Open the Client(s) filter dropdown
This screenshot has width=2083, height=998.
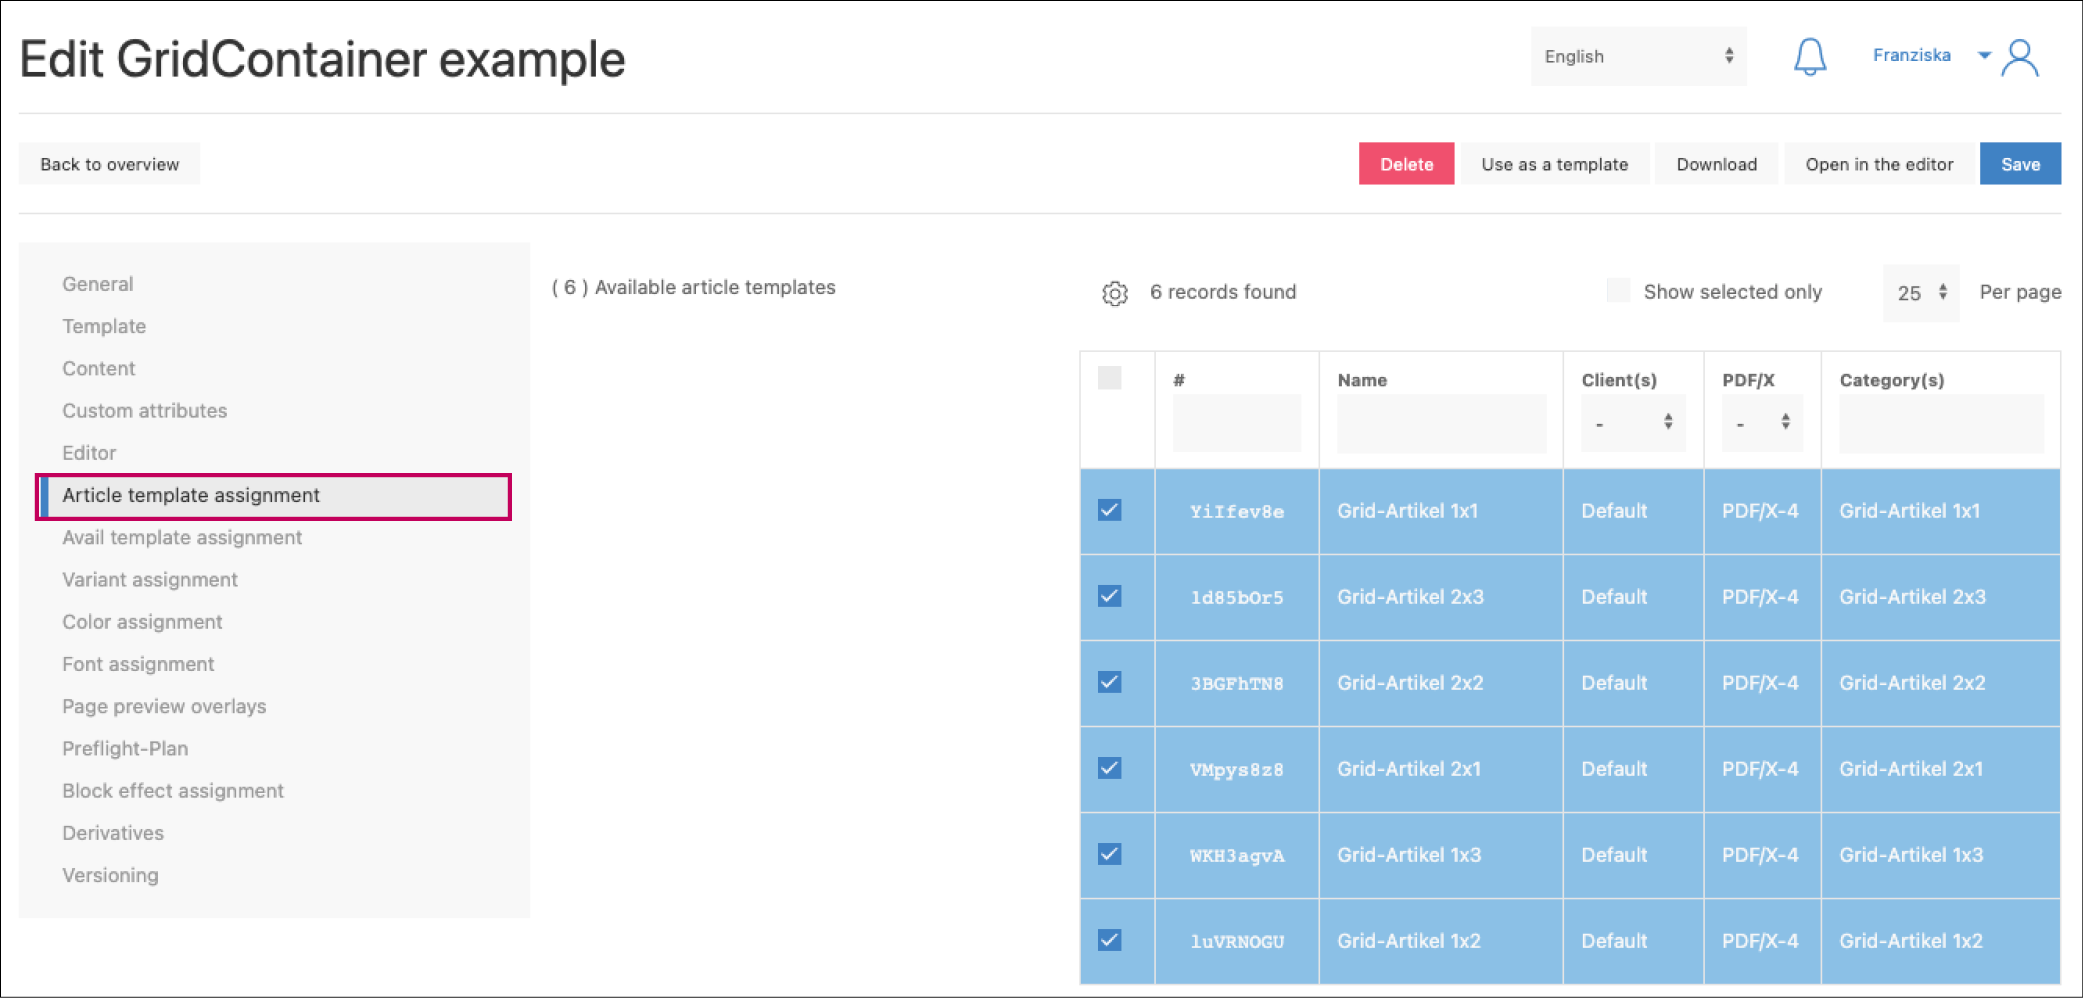coord(1632,423)
